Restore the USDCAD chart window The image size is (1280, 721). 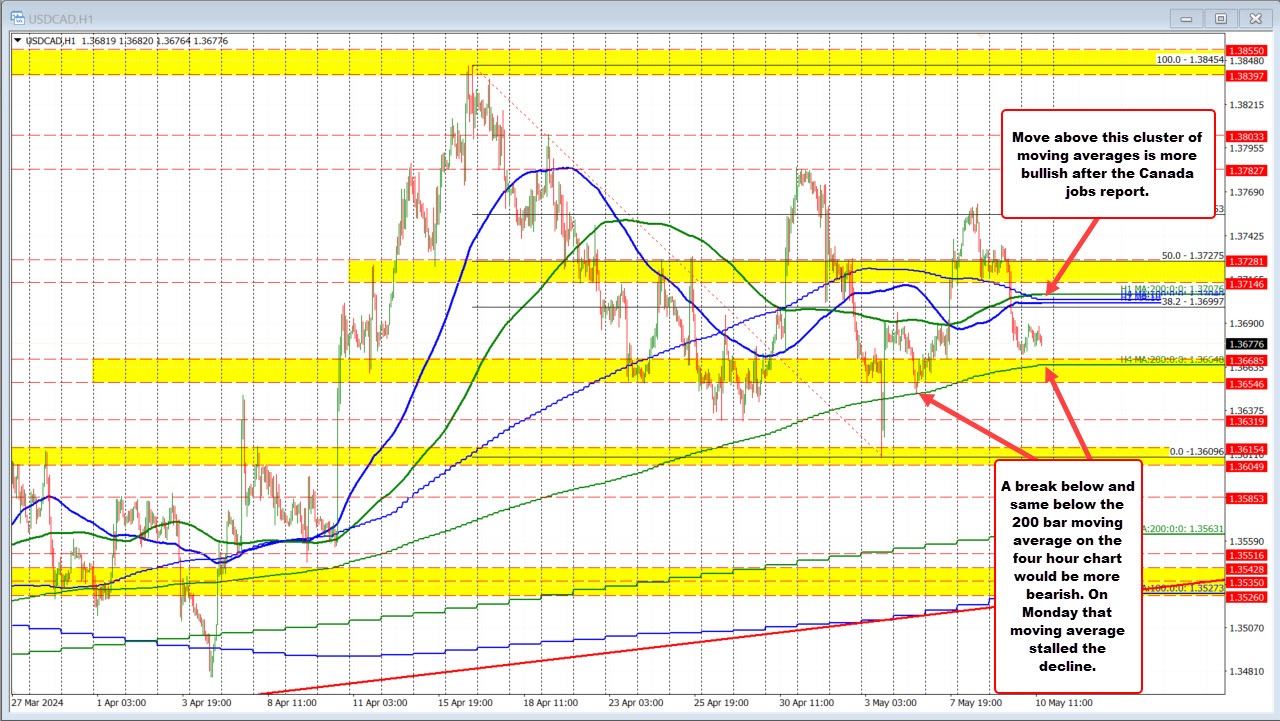point(1220,18)
